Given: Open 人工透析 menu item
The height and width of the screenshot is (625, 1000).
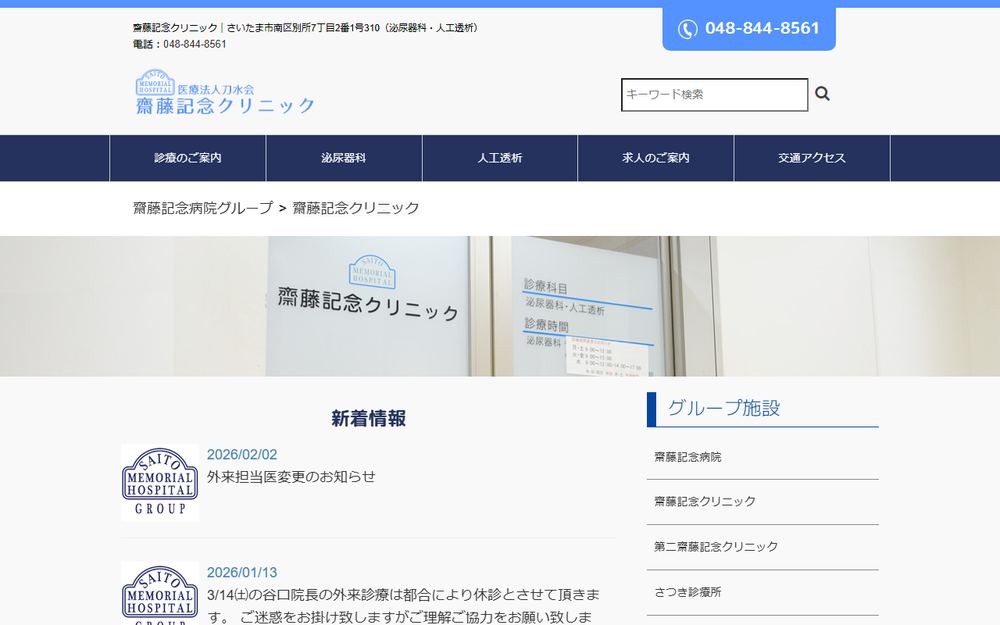Looking at the screenshot, I should coord(500,158).
